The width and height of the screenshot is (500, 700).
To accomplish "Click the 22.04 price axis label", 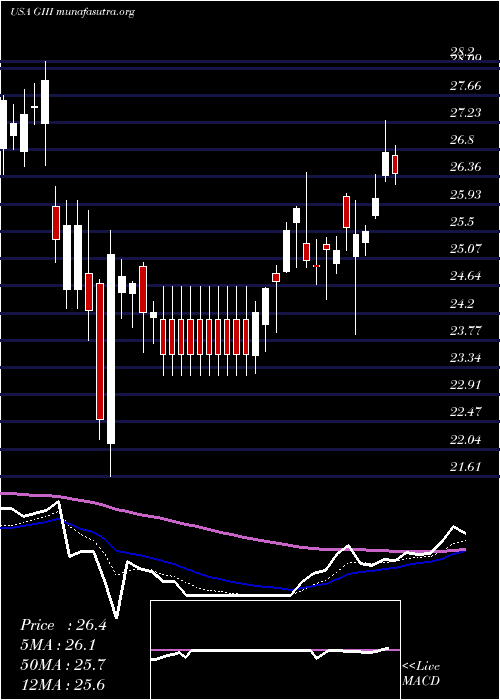I will pos(466,440).
